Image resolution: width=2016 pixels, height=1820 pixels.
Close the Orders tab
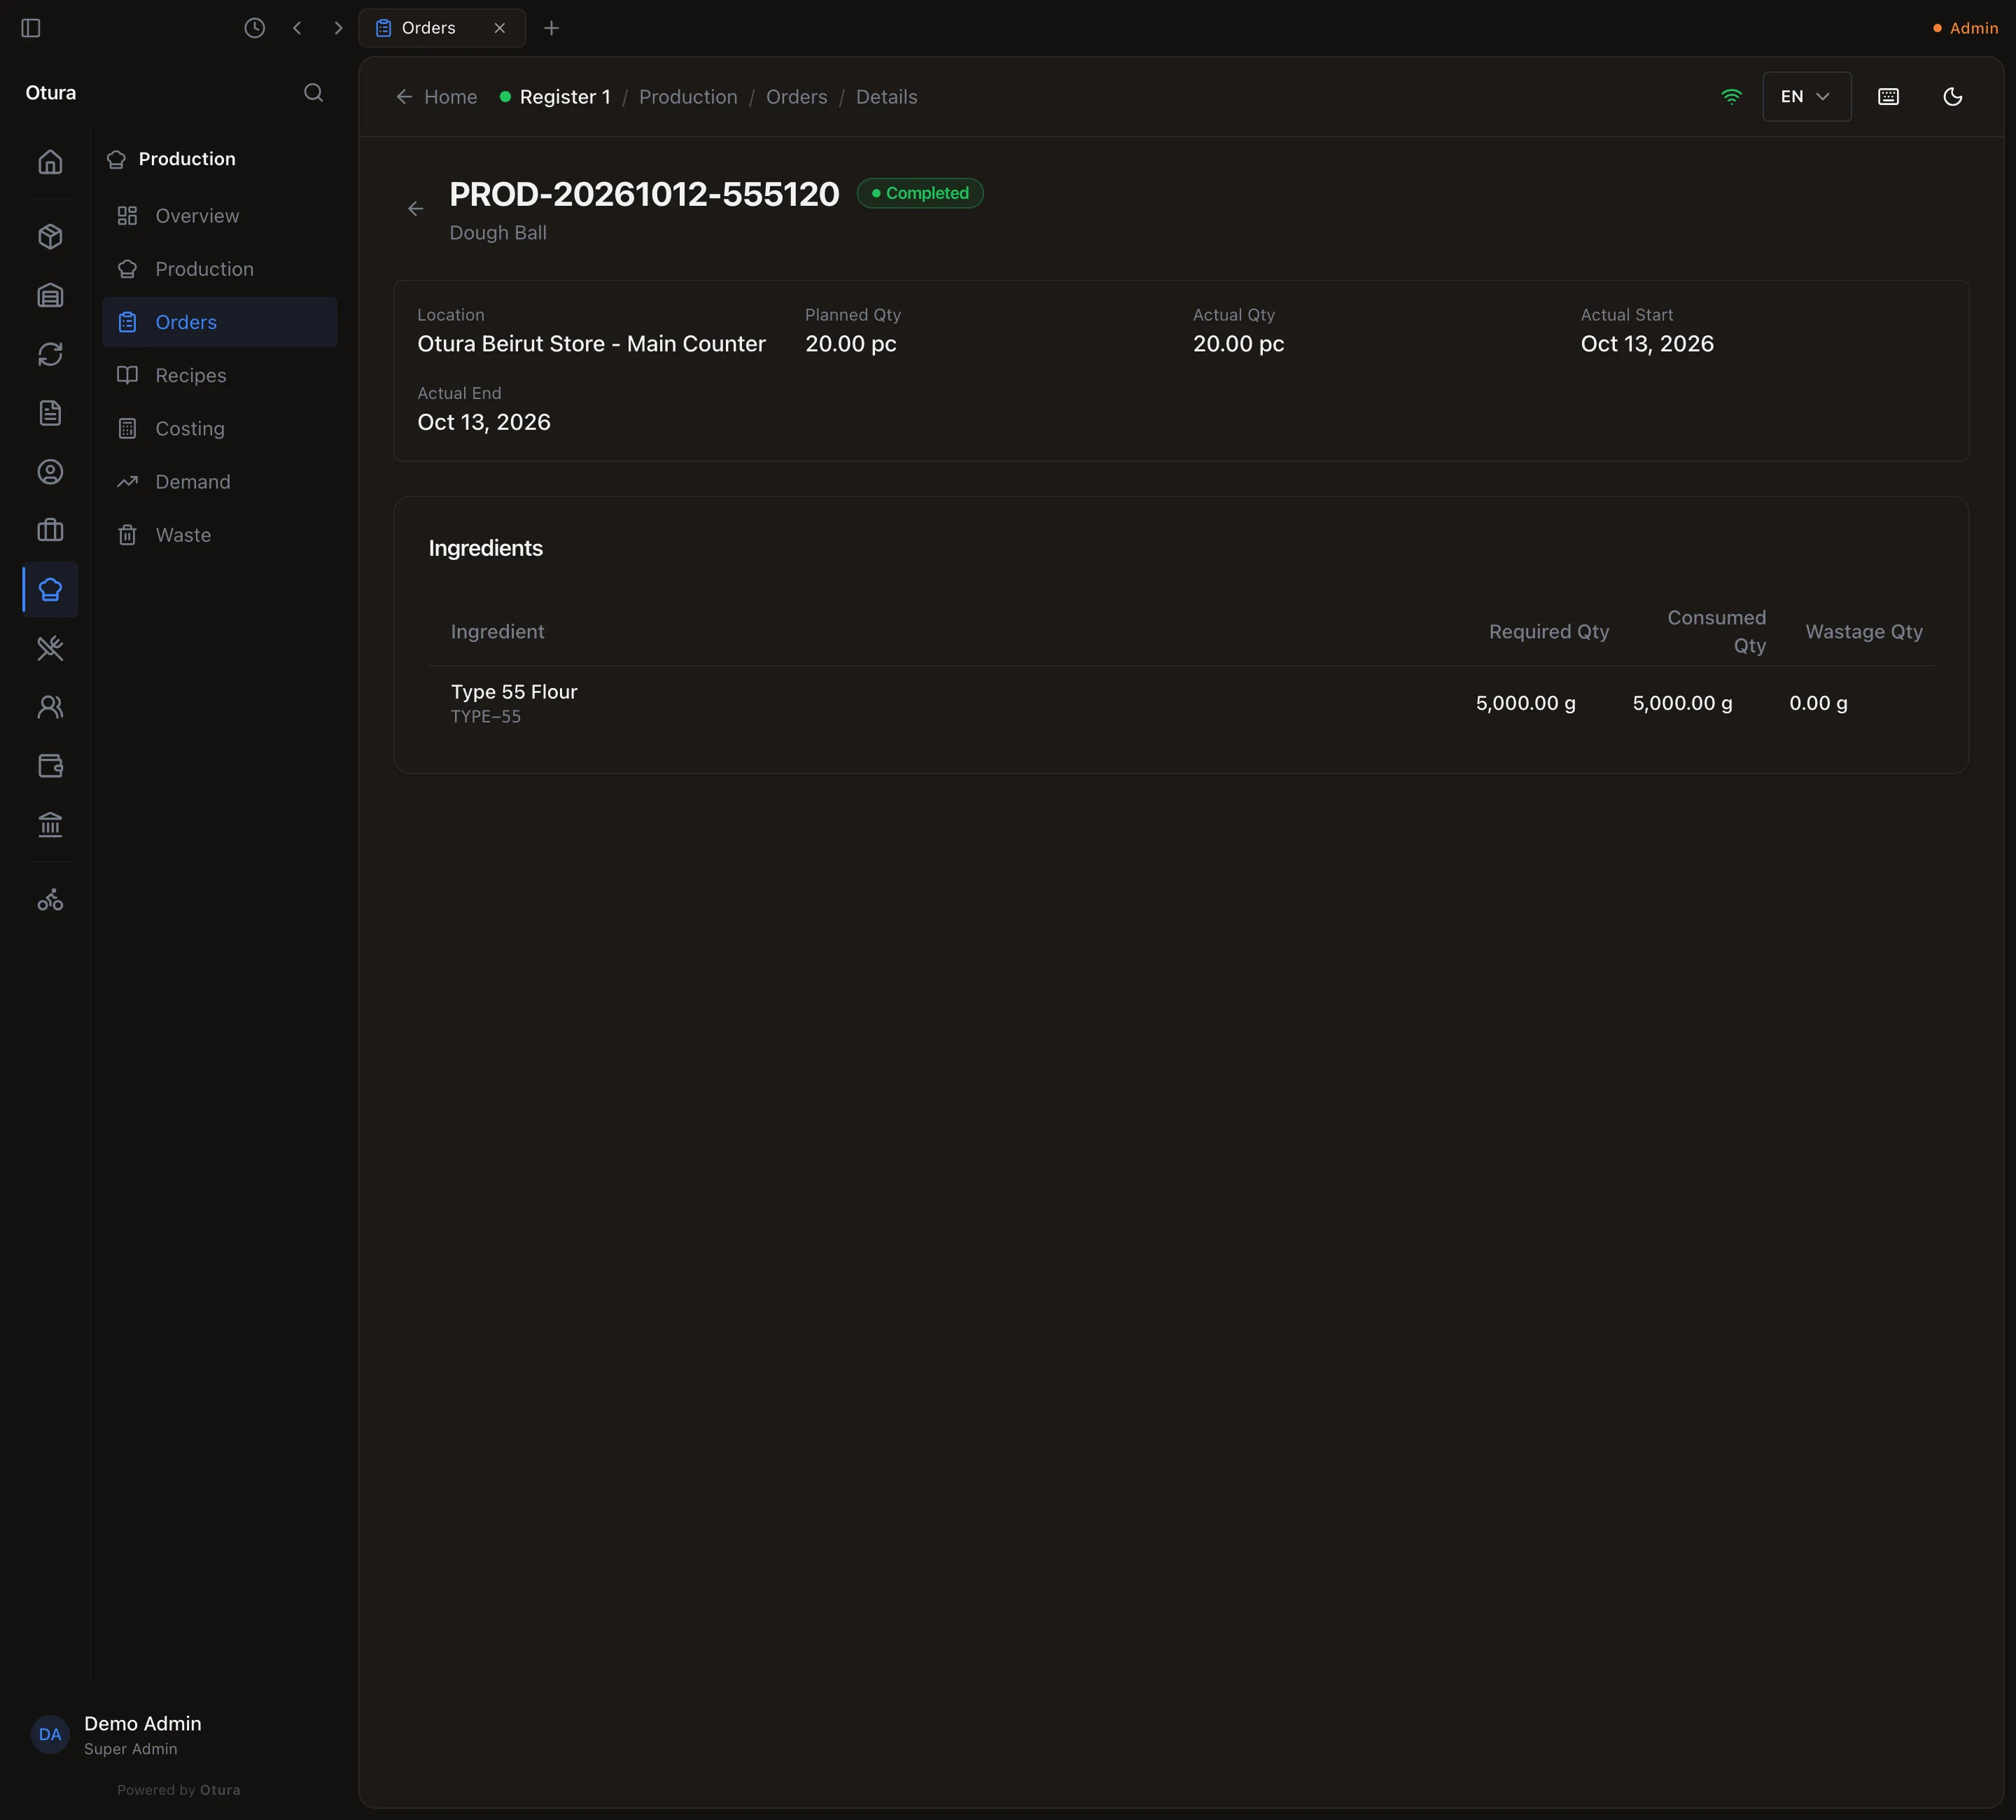500,28
